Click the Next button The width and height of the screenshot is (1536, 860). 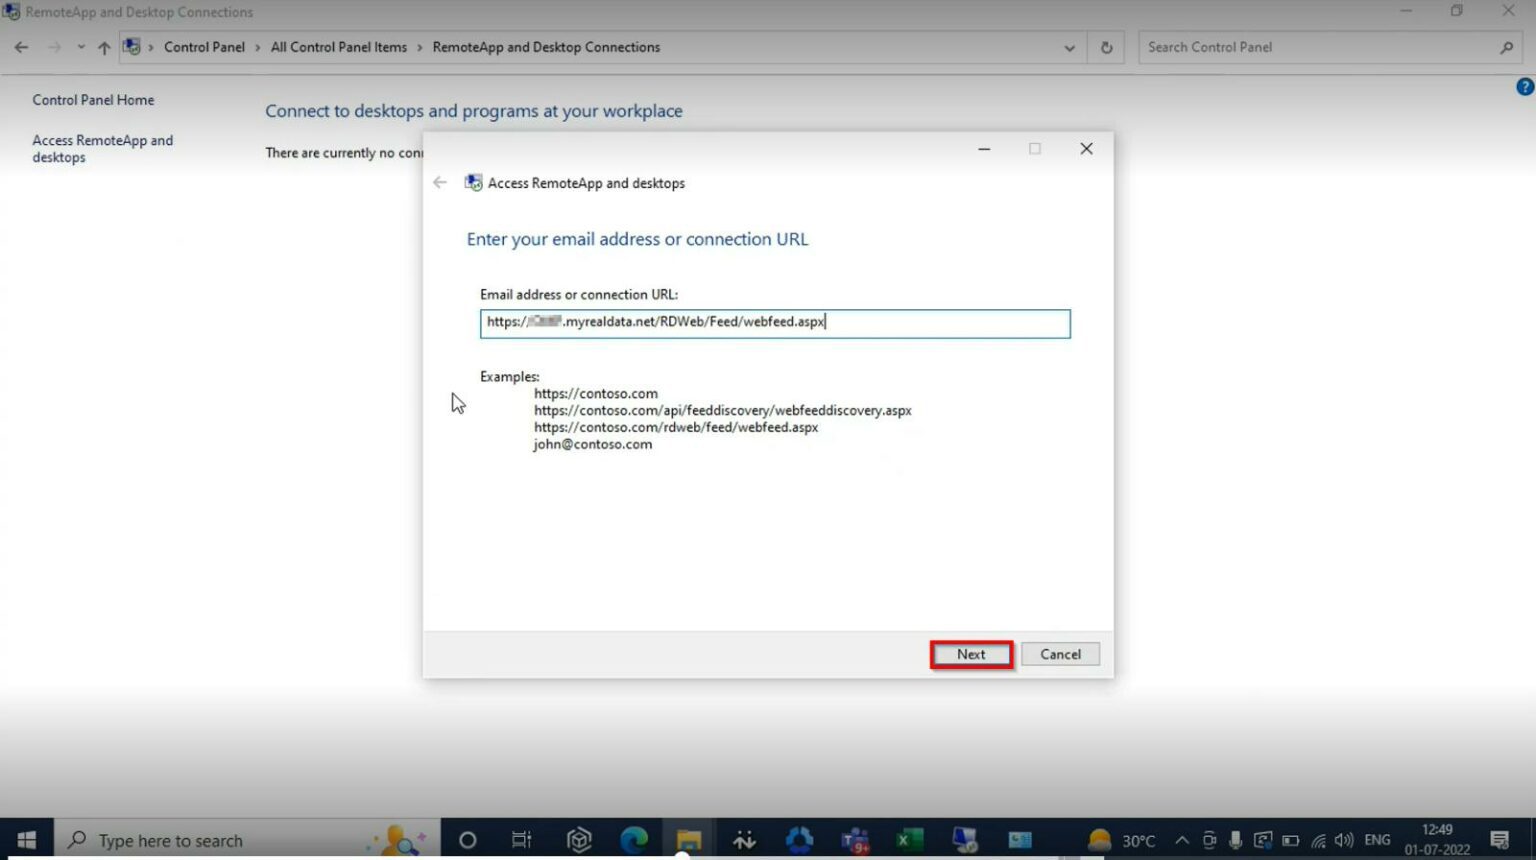click(969, 653)
